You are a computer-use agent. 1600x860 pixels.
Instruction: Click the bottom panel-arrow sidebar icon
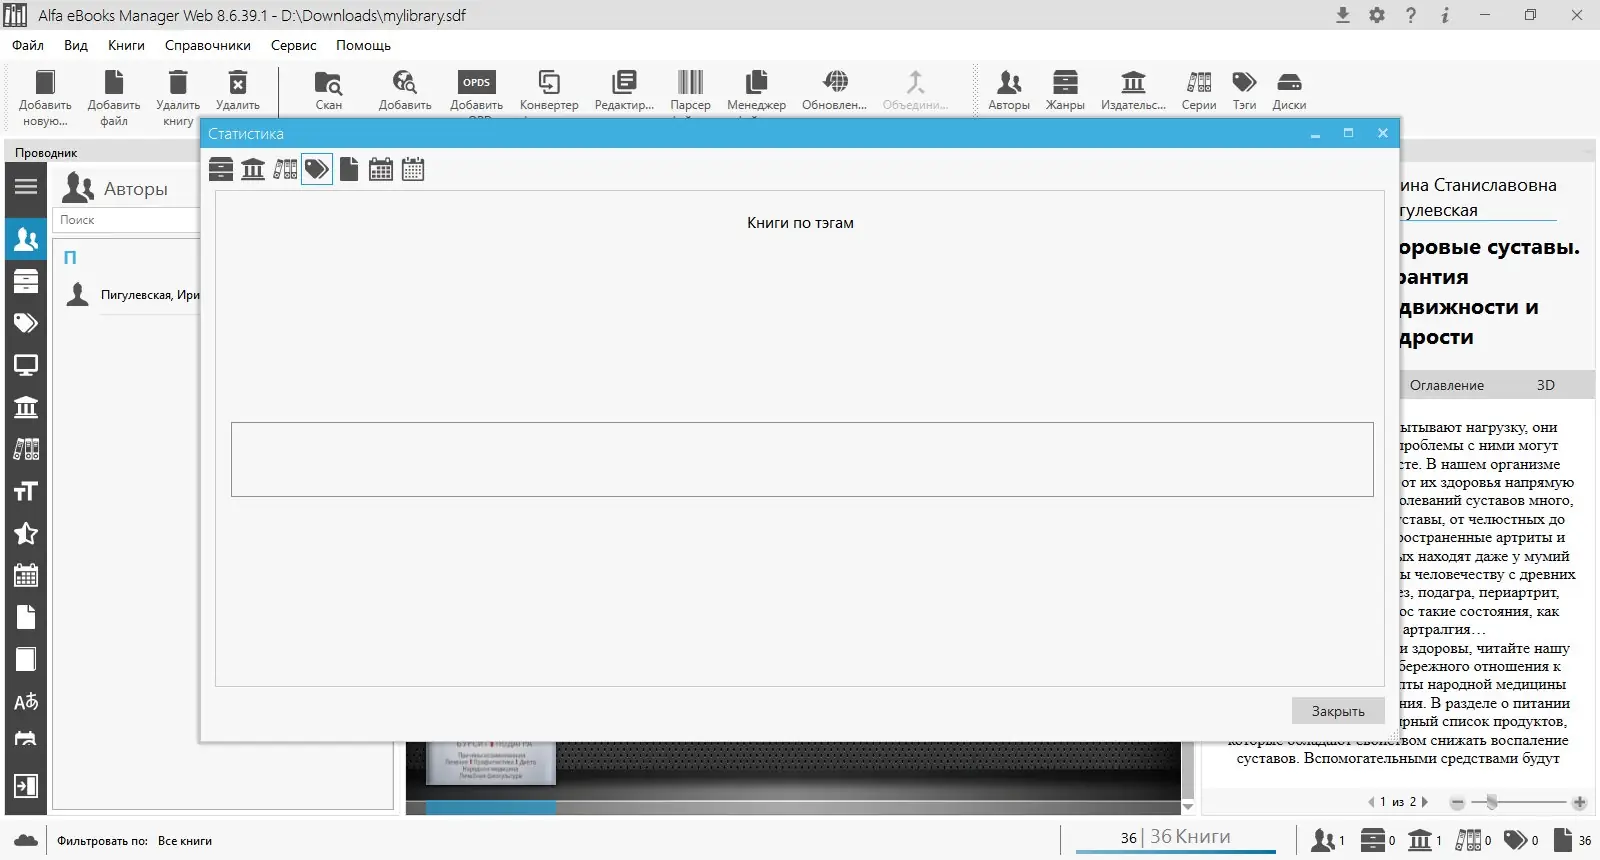pos(26,786)
